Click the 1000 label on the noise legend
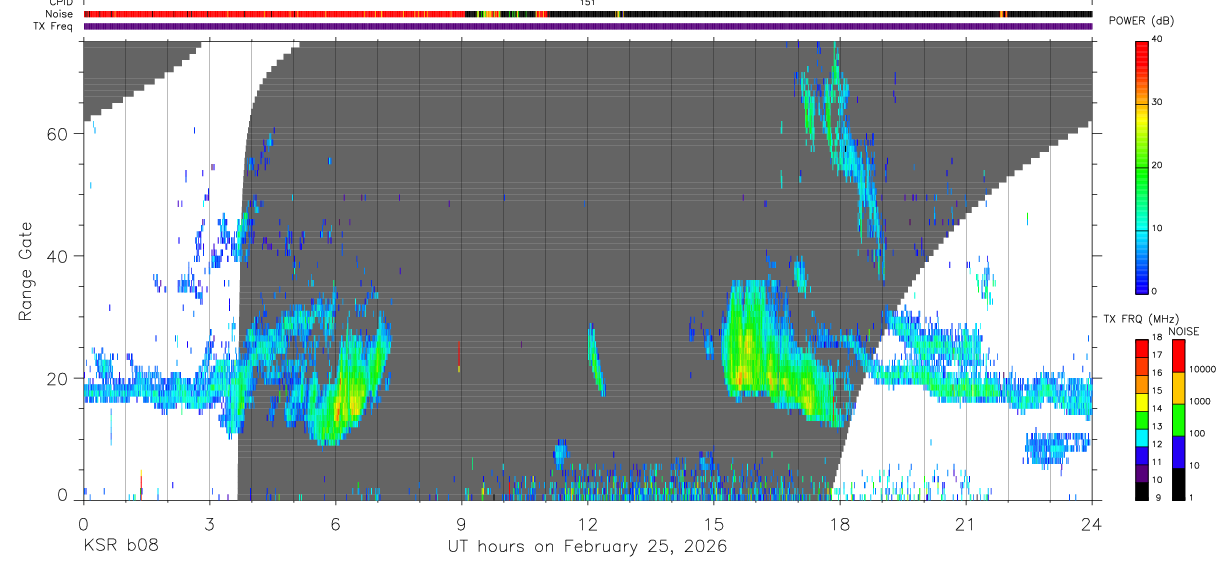The image size is (1228, 567). [x=1198, y=402]
